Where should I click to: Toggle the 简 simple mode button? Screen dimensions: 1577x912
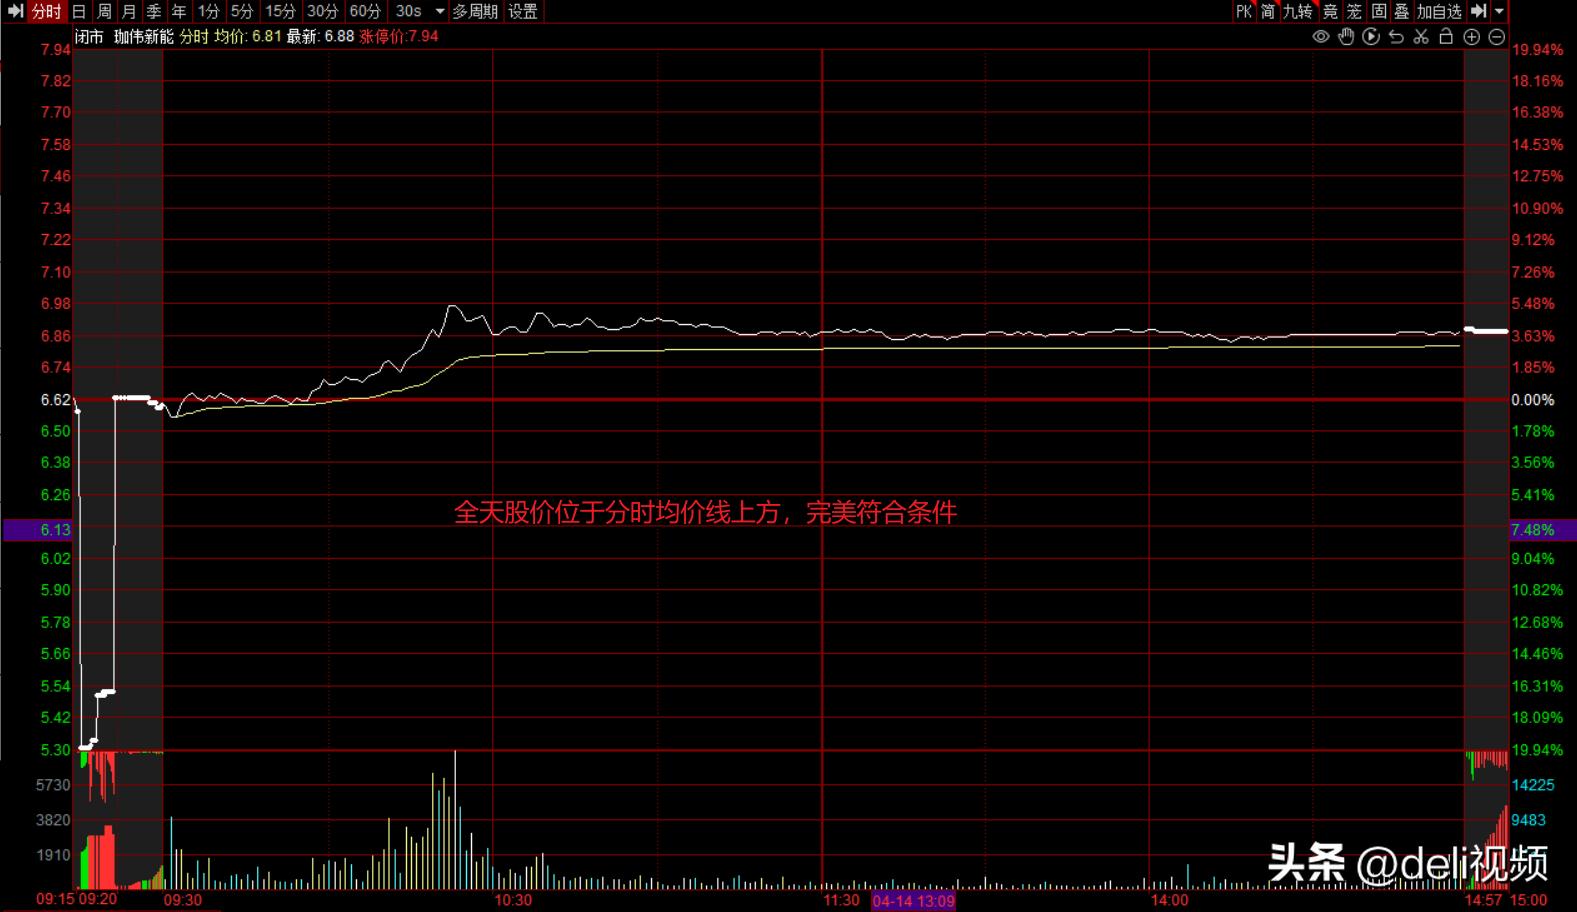pos(1268,11)
